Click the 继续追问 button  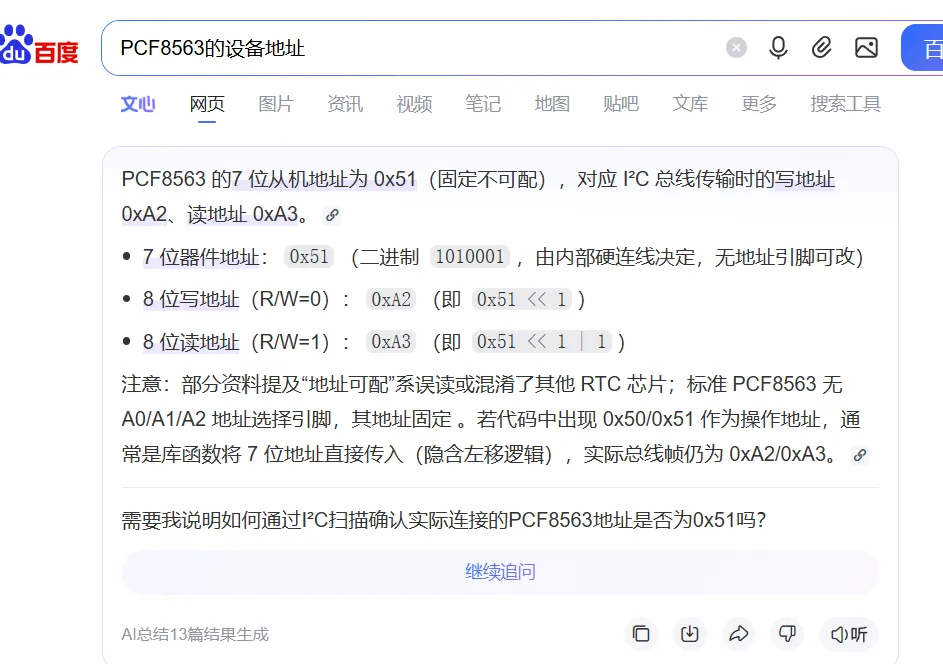click(500, 571)
